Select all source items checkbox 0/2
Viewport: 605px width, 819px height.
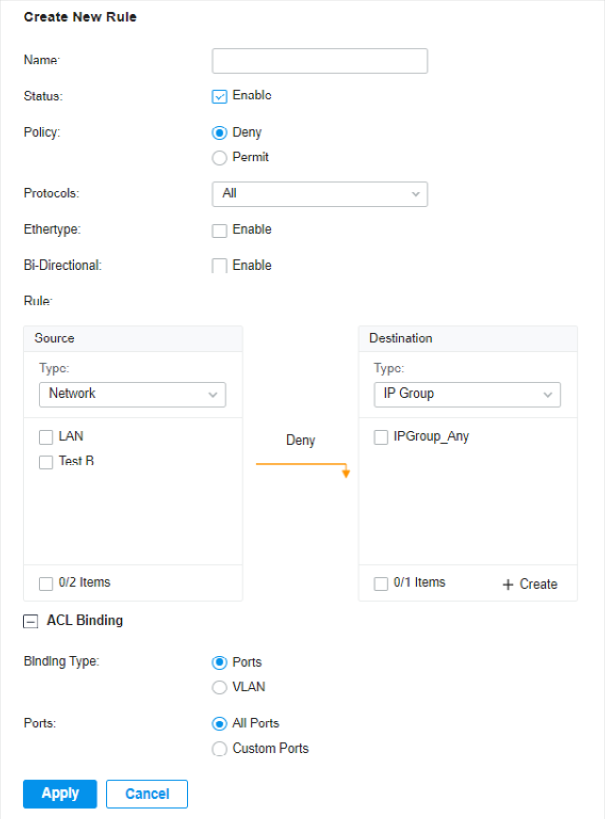pyautogui.click(x=46, y=583)
